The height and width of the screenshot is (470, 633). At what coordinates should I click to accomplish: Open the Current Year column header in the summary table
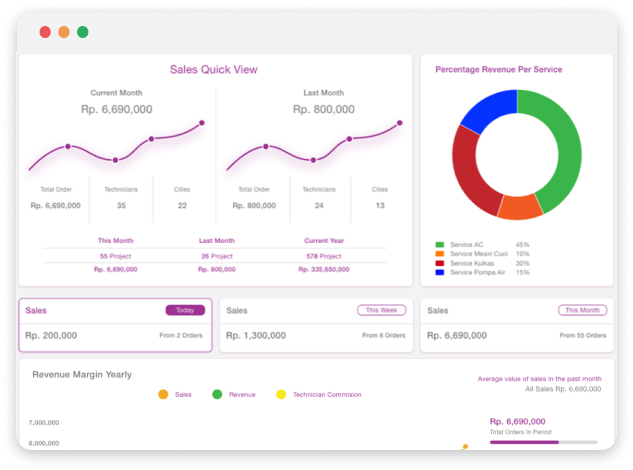pyautogui.click(x=323, y=241)
